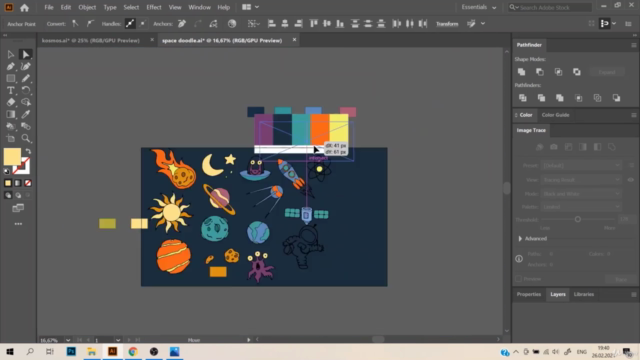Click the Crop pathfinder icon
640x360 pixels.
pos(578,98)
